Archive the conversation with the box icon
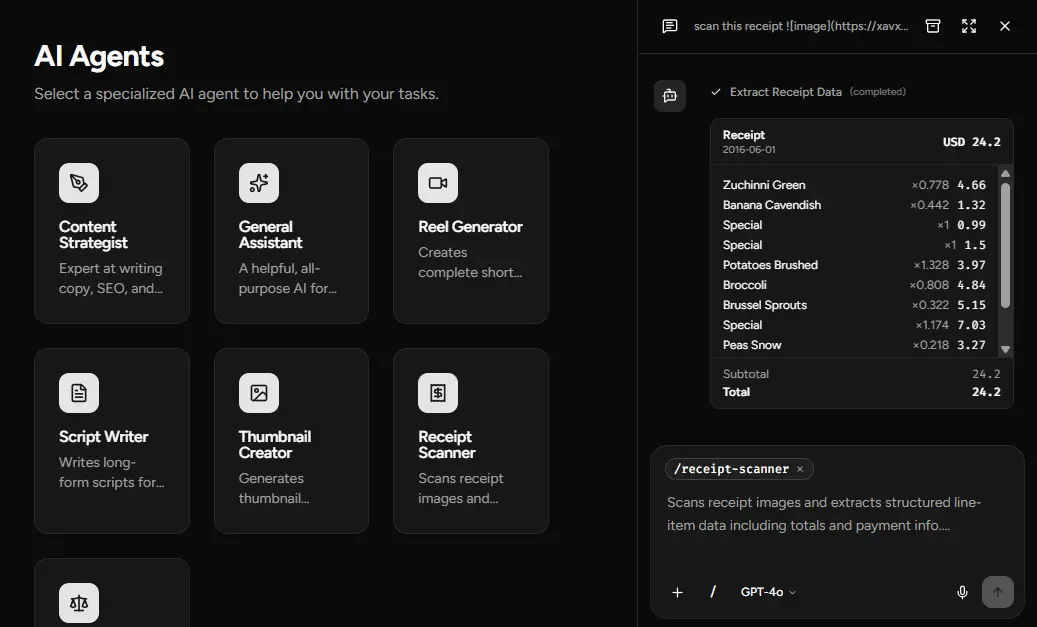The height and width of the screenshot is (627, 1037). (933, 26)
